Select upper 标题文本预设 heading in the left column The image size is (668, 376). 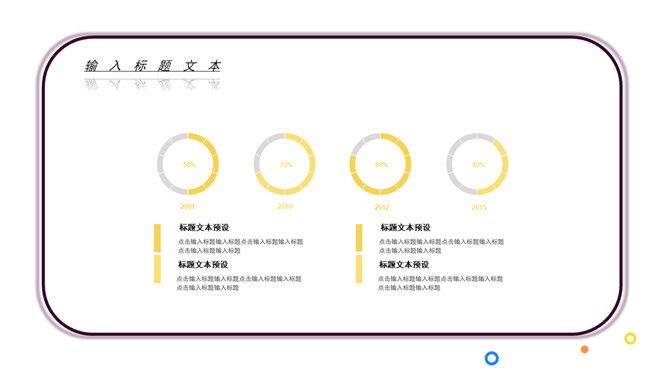coord(204,227)
